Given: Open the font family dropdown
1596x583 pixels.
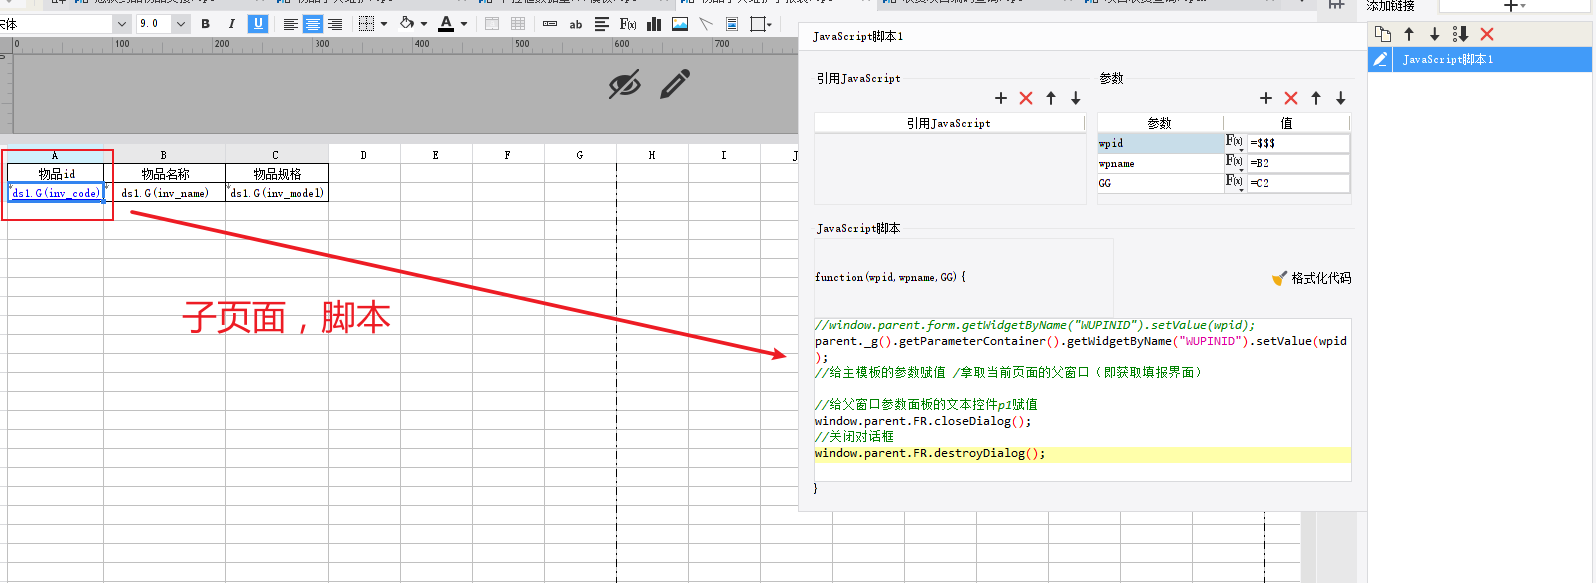Looking at the screenshot, I should pyautogui.click(x=122, y=24).
